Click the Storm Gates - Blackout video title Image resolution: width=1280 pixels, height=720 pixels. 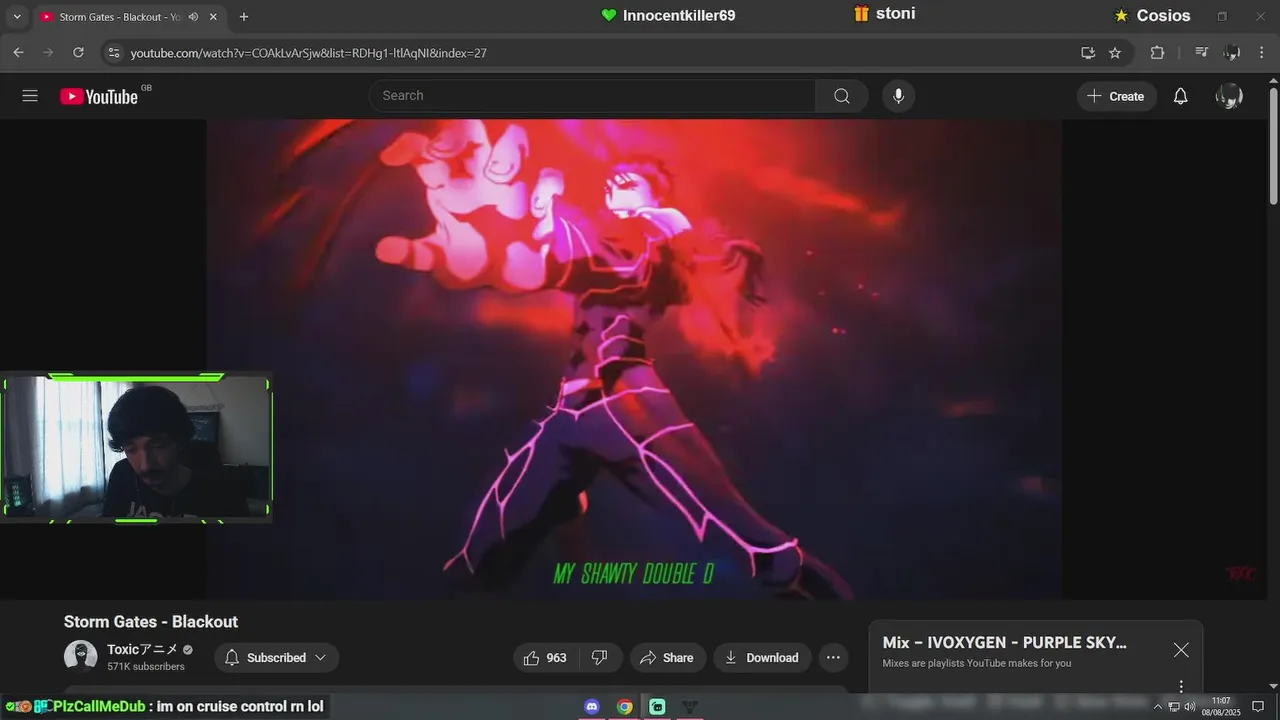pyautogui.click(x=151, y=621)
